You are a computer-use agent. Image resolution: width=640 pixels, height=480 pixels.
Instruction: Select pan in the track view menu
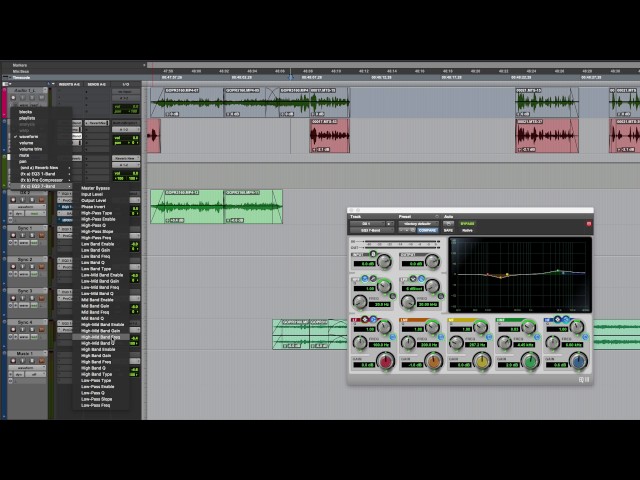tap(22, 162)
